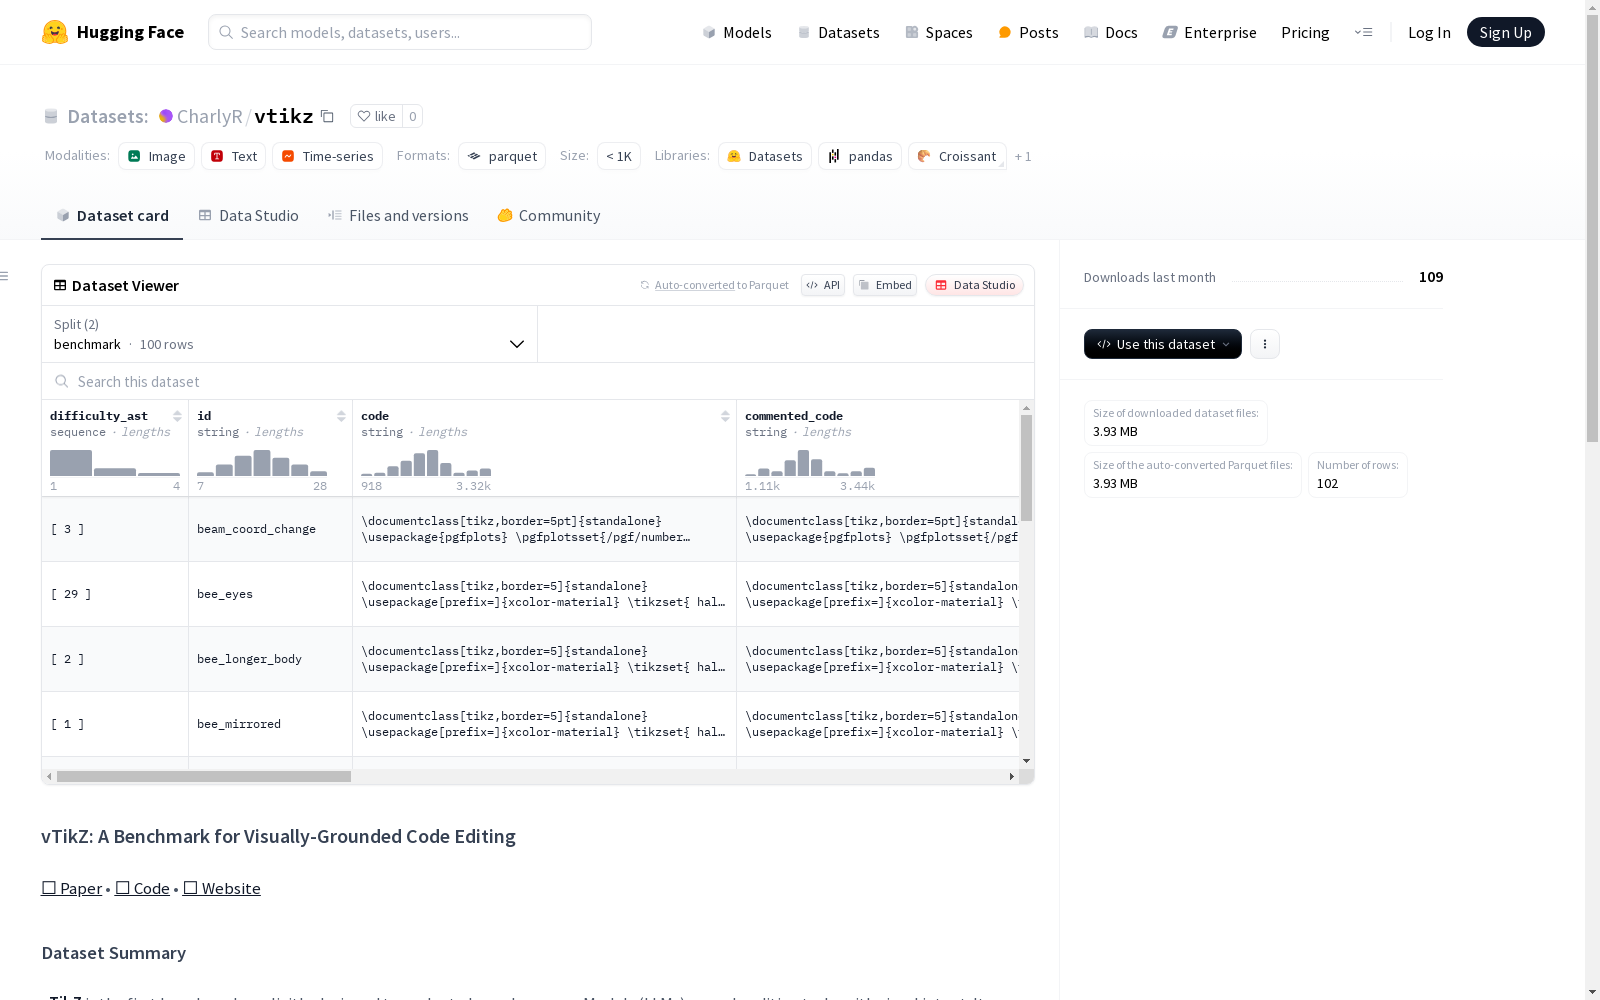
Task: Filter by Time-series modality tag
Action: (327, 156)
